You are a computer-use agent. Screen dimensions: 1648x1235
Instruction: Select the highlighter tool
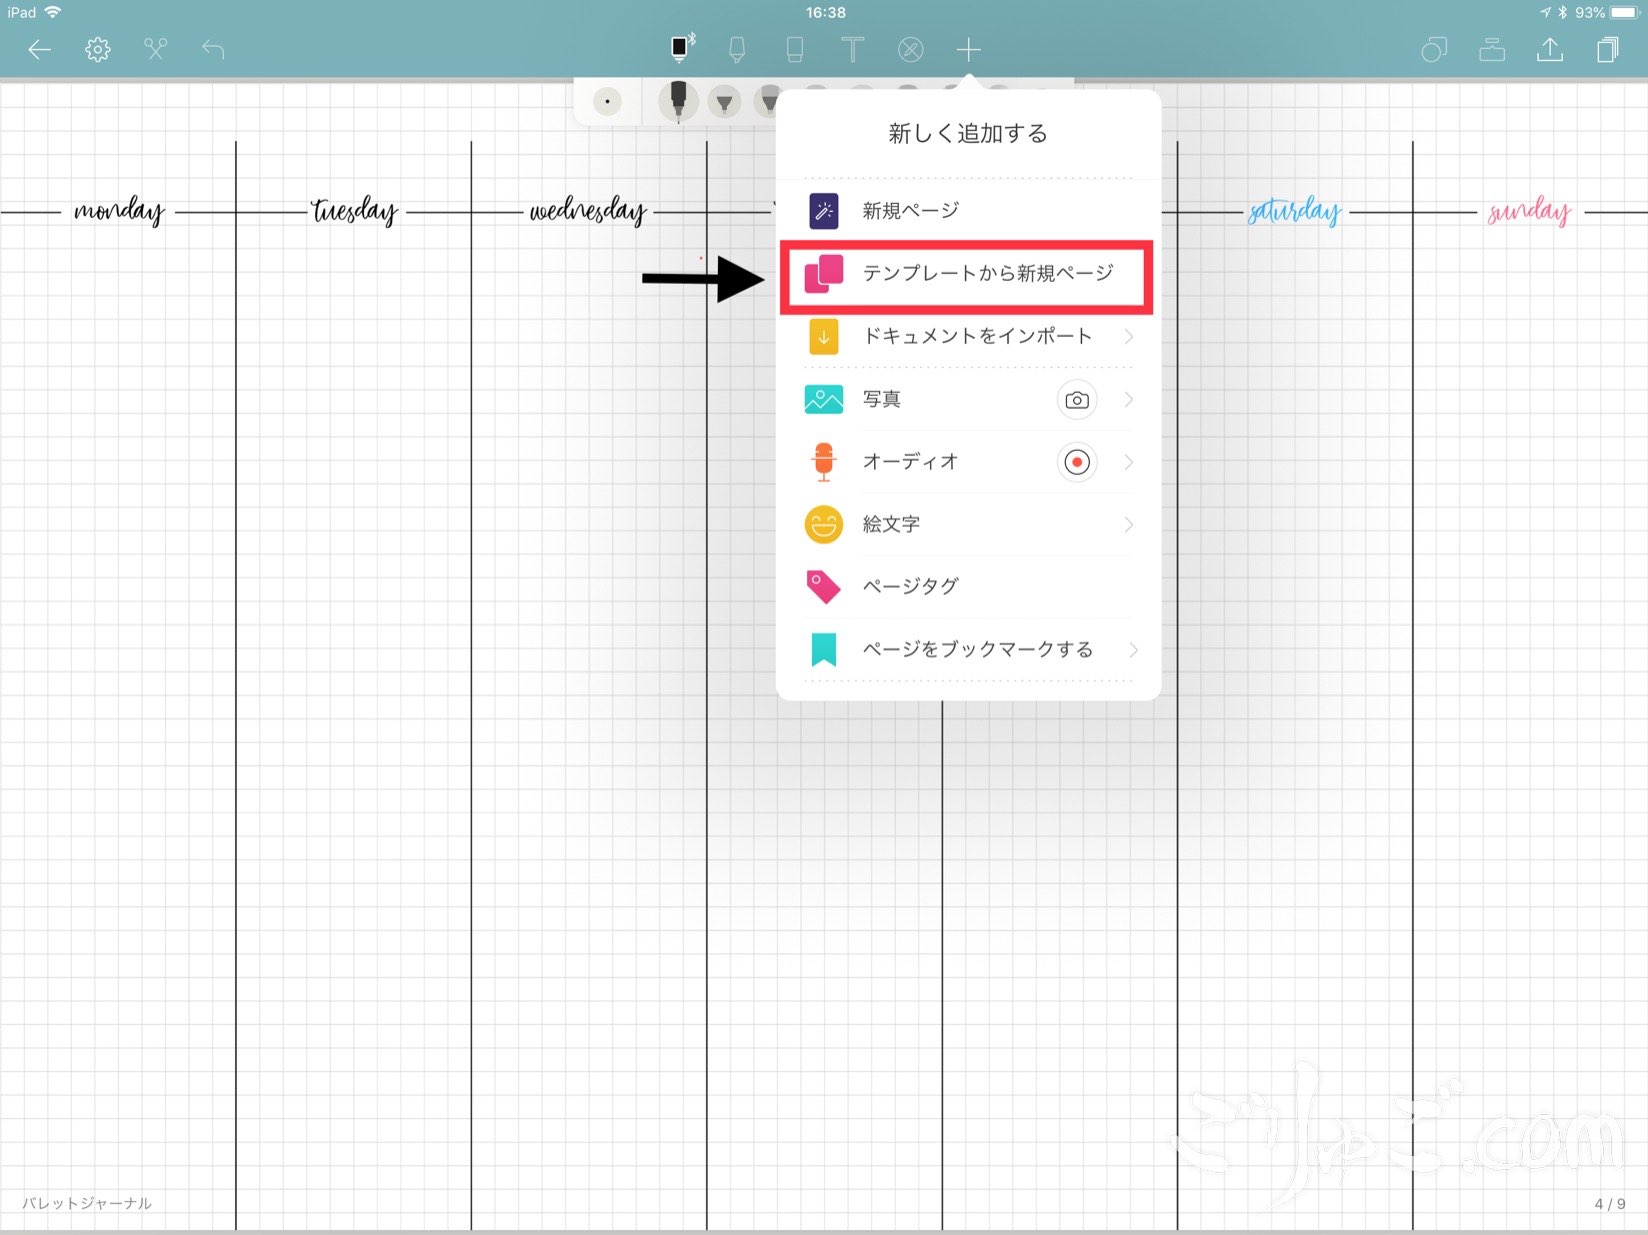pyautogui.click(x=737, y=49)
